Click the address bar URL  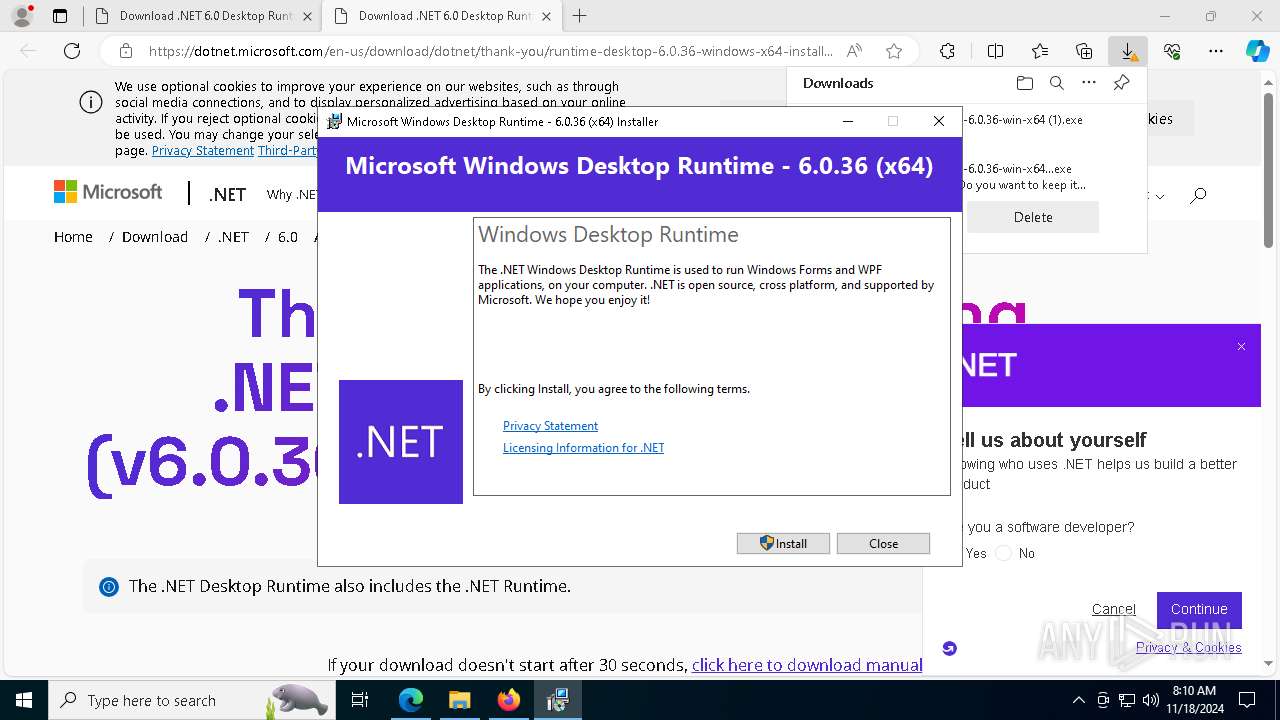click(x=490, y=51)
